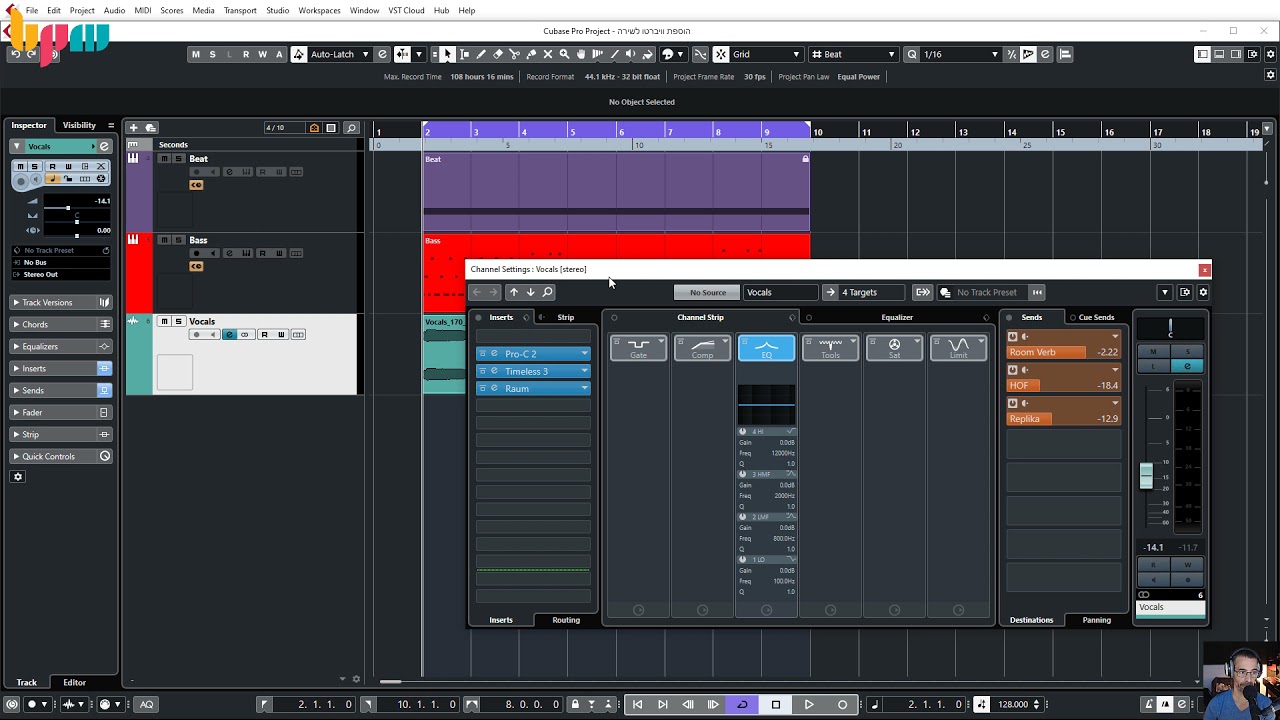Click the Sat saturation strip module
The height and width of the screenshot is (720, 1280).
coord(894,347)
